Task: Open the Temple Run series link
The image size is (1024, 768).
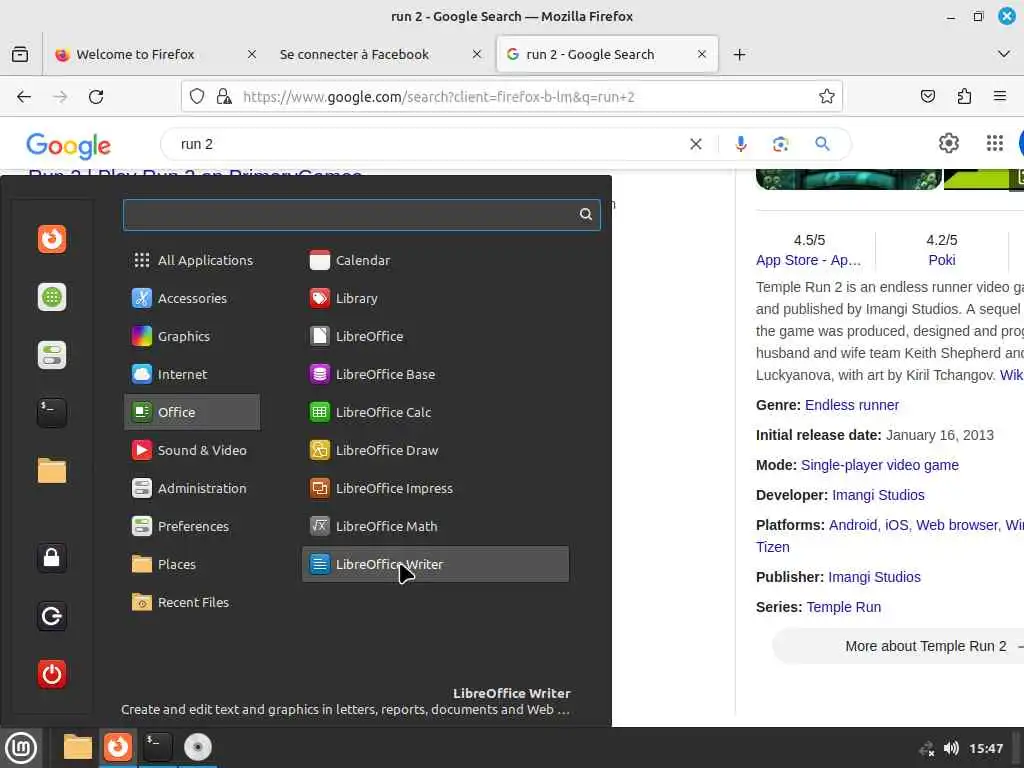Action: 844,607
